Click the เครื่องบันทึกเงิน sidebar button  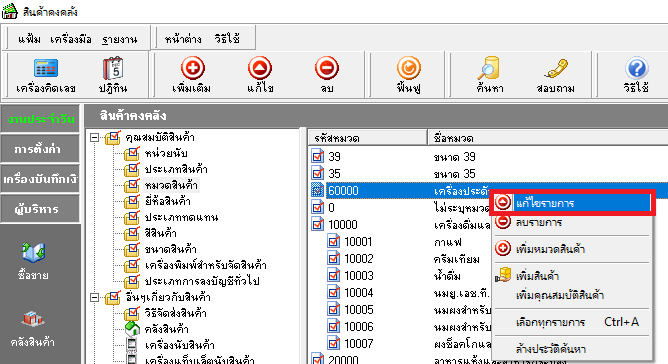click(40, 179)
